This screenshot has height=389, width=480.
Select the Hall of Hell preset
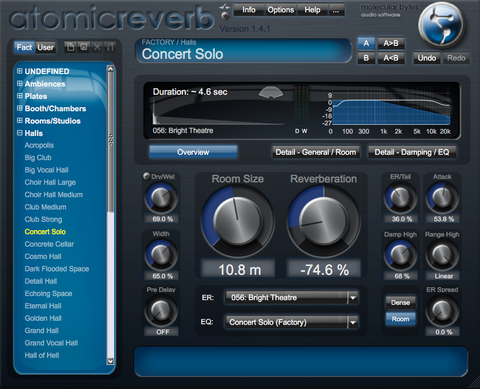coord(42,355)
